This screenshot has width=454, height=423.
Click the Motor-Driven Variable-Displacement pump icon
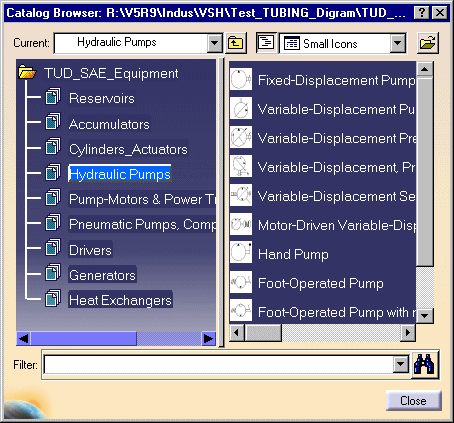[x=241, y=225]
